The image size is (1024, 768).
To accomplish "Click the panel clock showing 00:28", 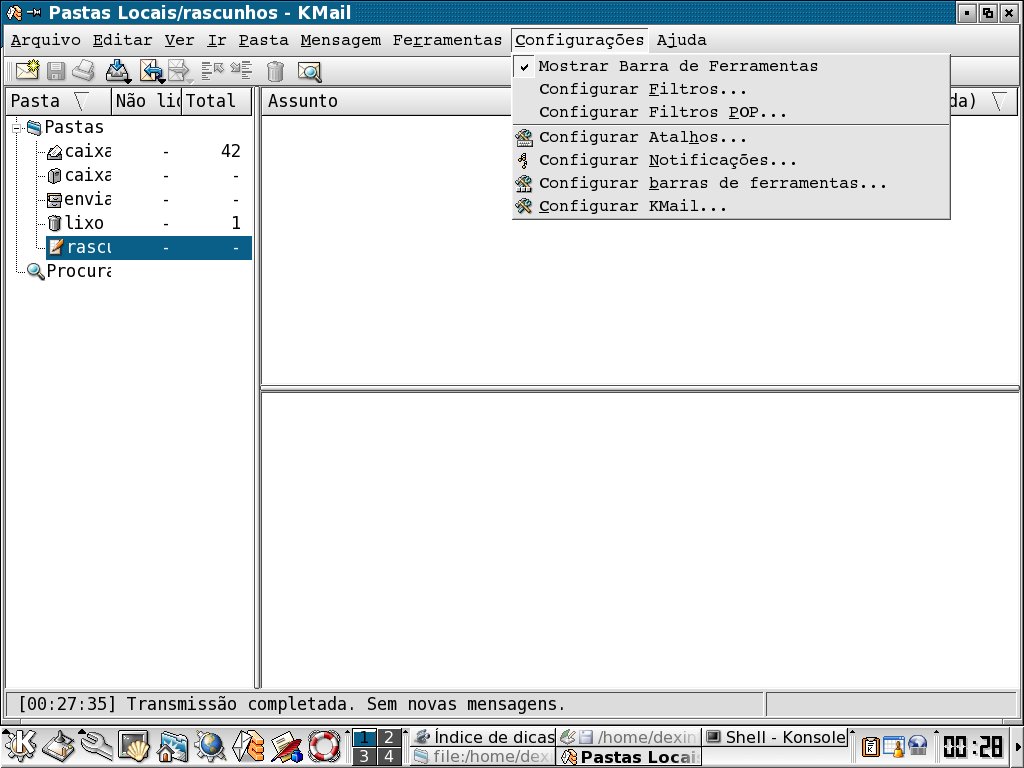I will coord(973,746).
